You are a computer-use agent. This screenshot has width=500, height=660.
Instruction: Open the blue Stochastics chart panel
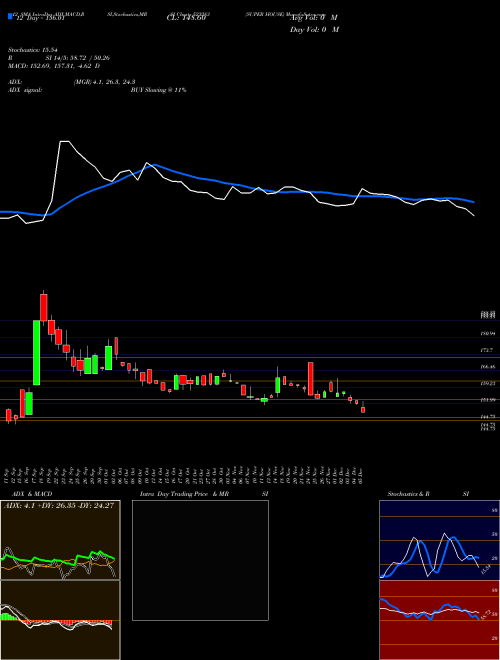click(439, 540)
